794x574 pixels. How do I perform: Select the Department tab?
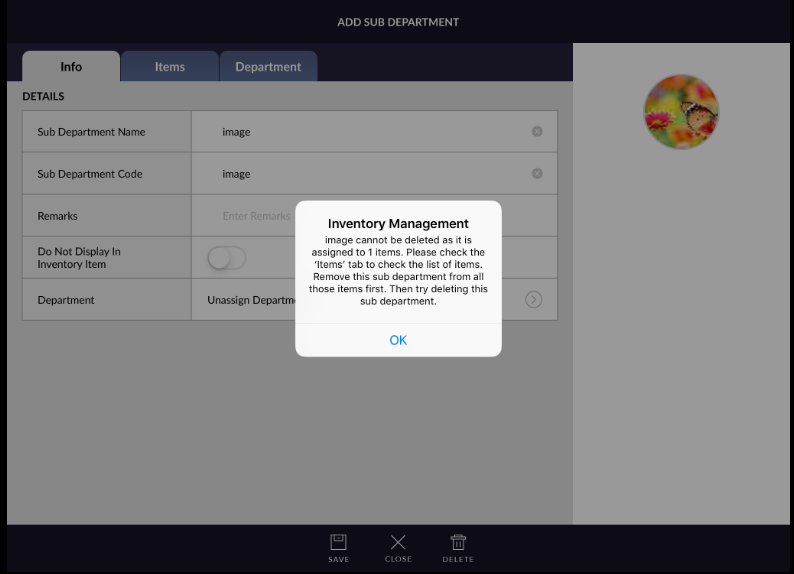click(268, 67)
